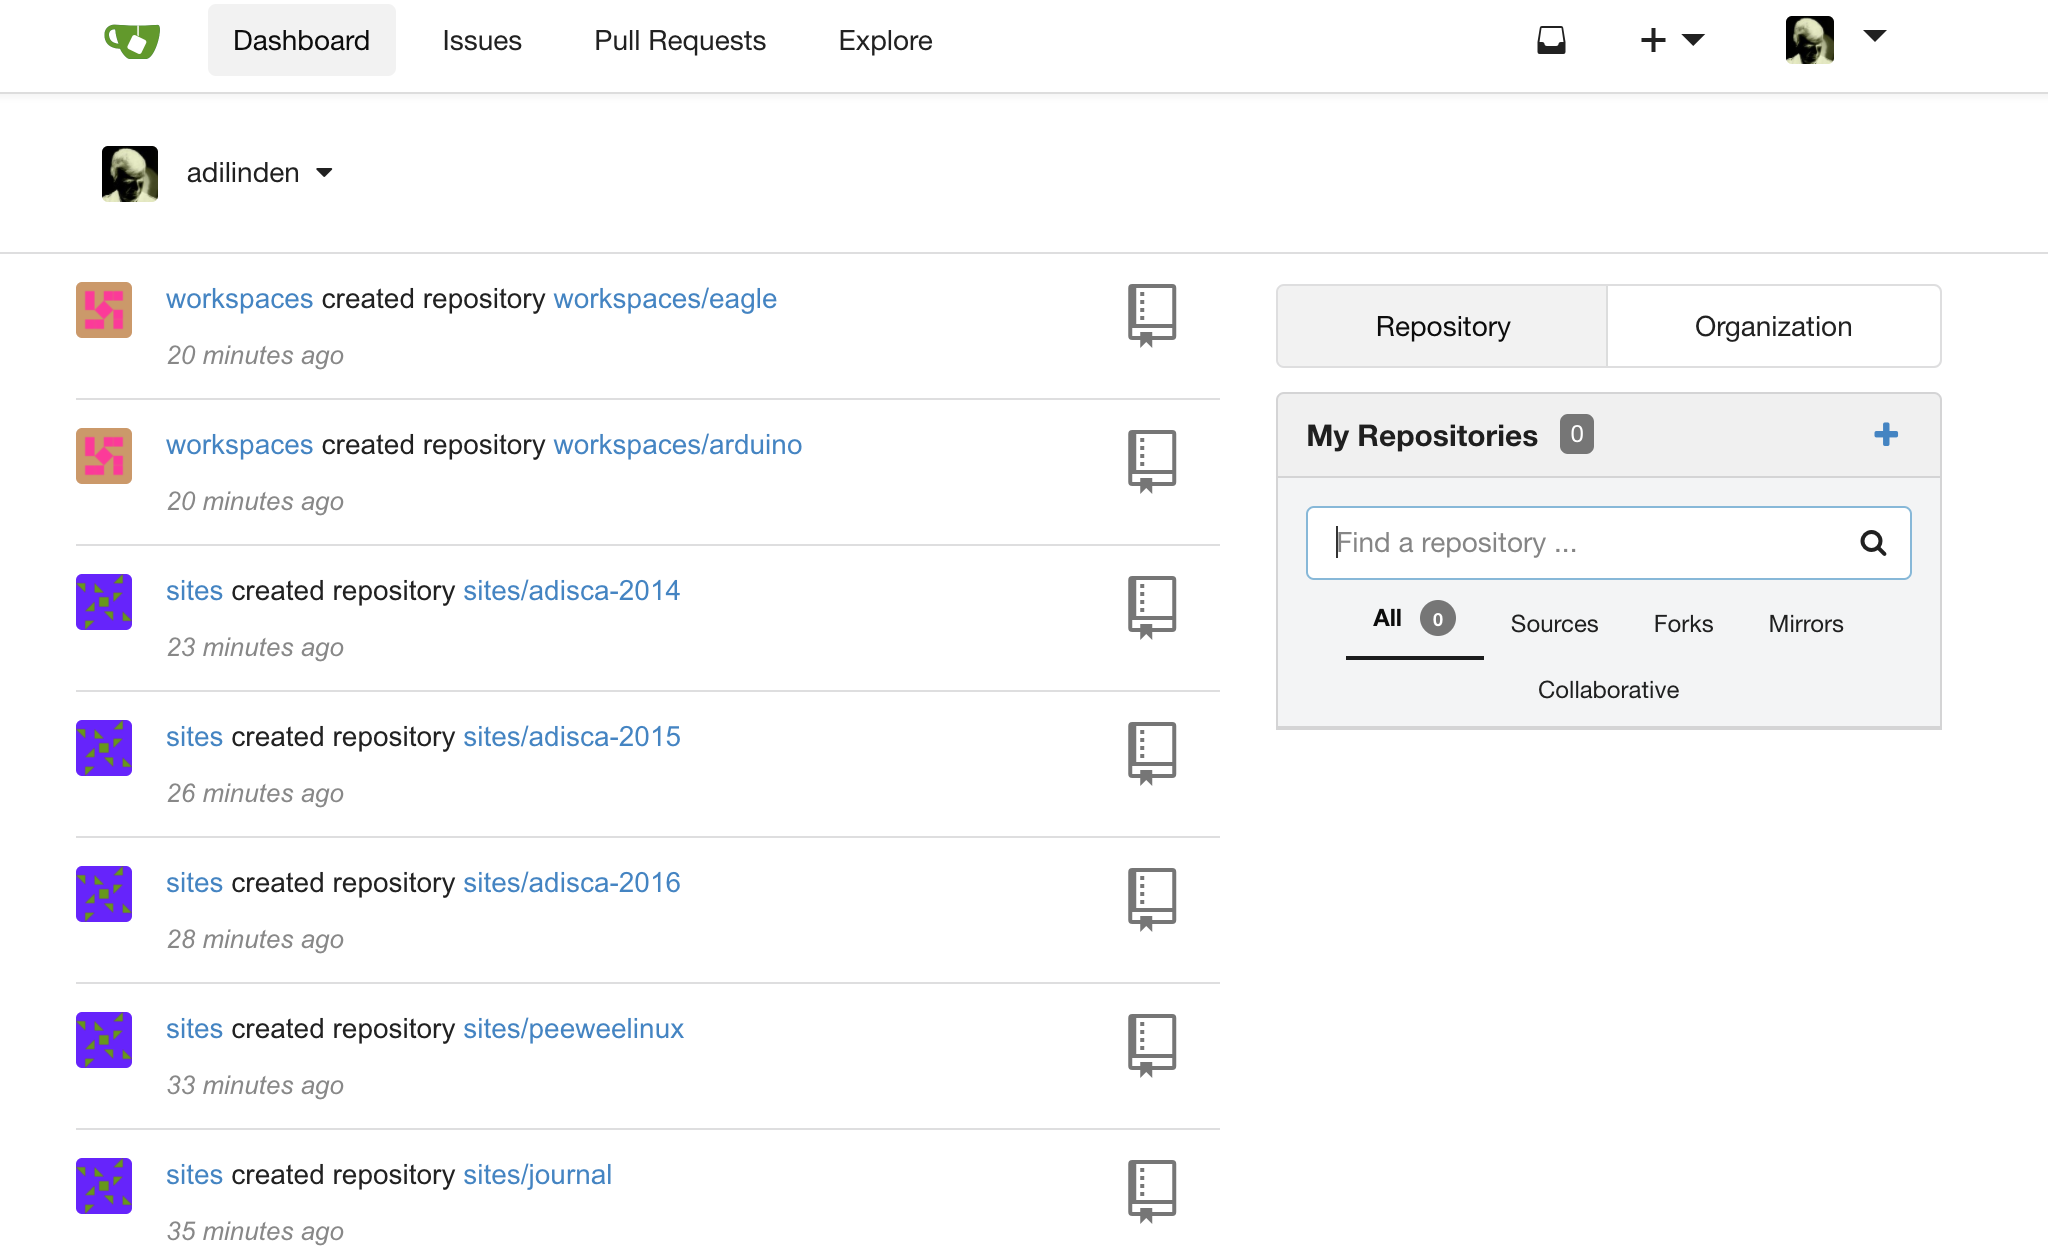Image resolution: width=2048 pixels, height=1248 pixels.
Task: Open the notifications inbox icon
Action: (1551, 40)
